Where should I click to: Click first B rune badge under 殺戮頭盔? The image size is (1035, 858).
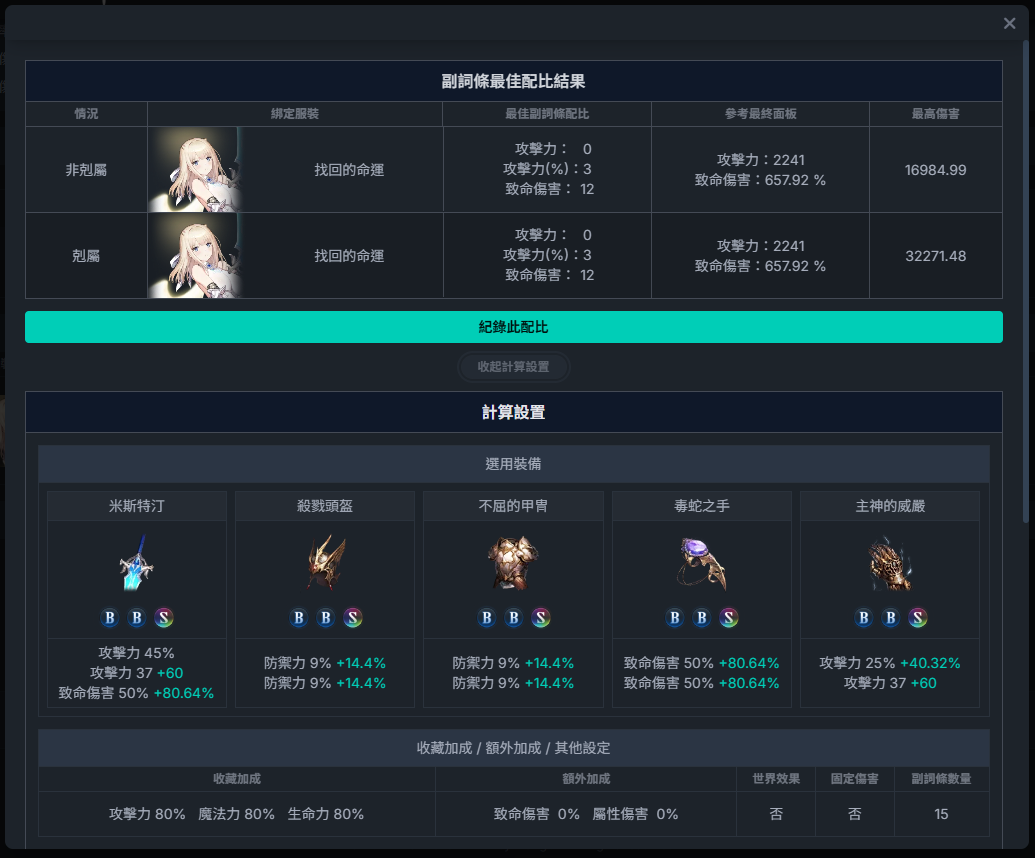pyautogui.click(x=298, y=618)
